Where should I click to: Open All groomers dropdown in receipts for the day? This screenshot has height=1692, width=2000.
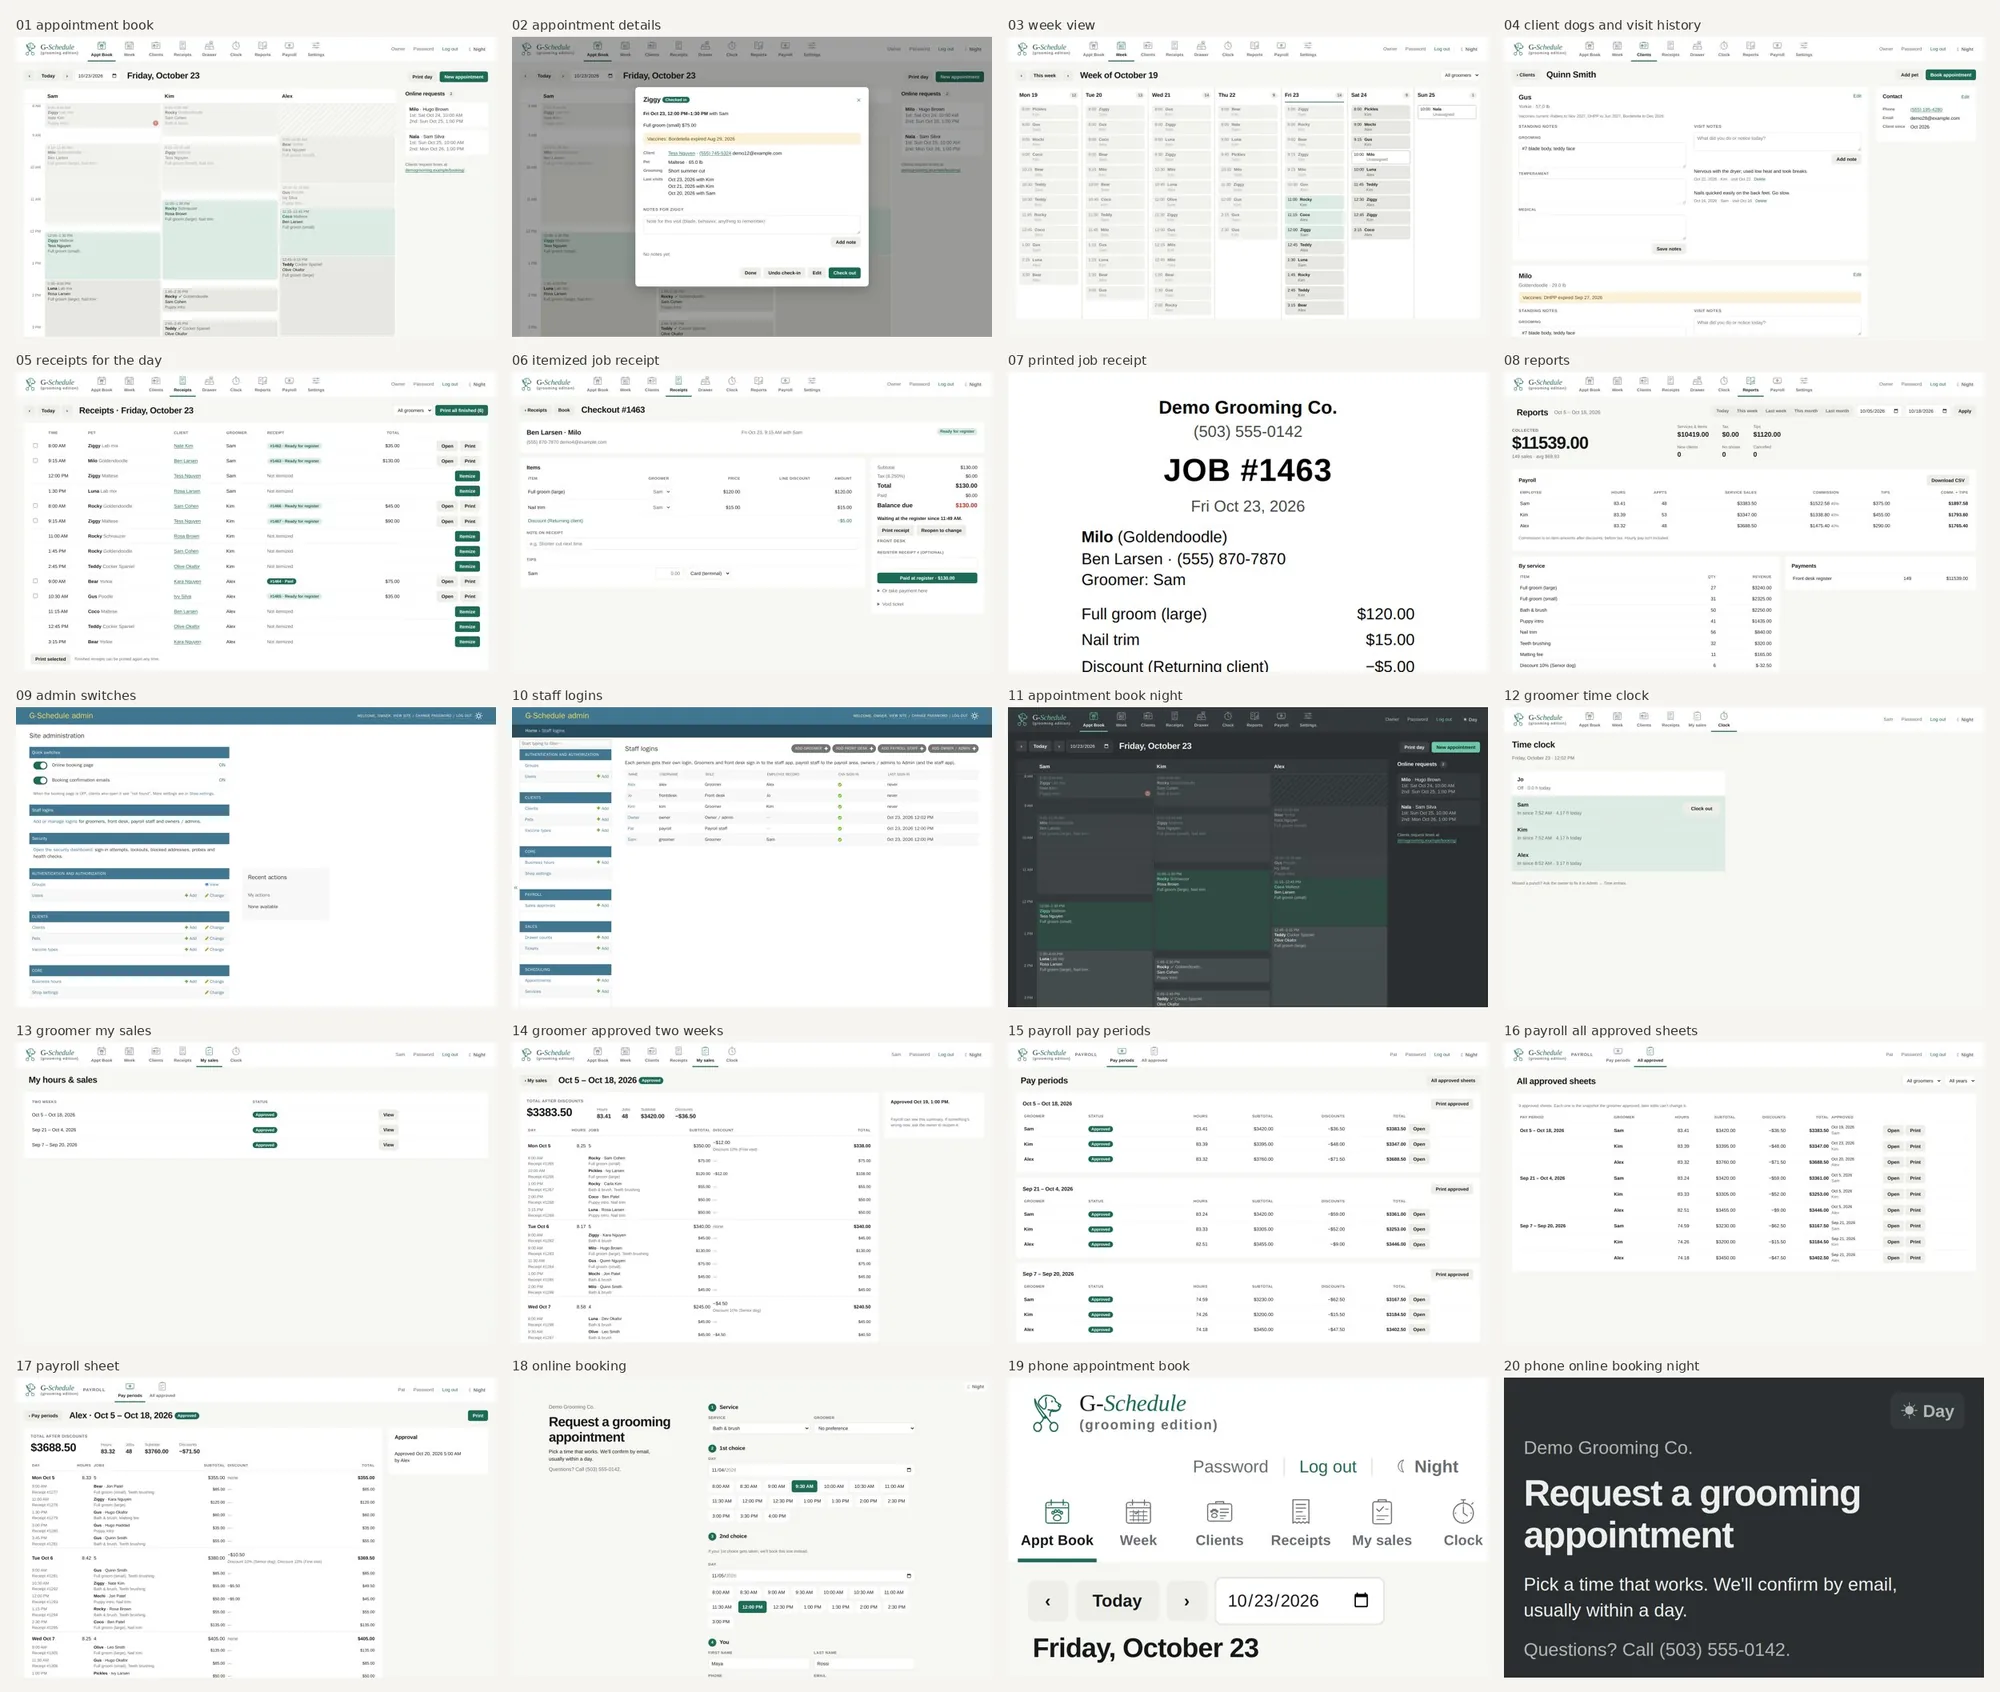point(415,410)
